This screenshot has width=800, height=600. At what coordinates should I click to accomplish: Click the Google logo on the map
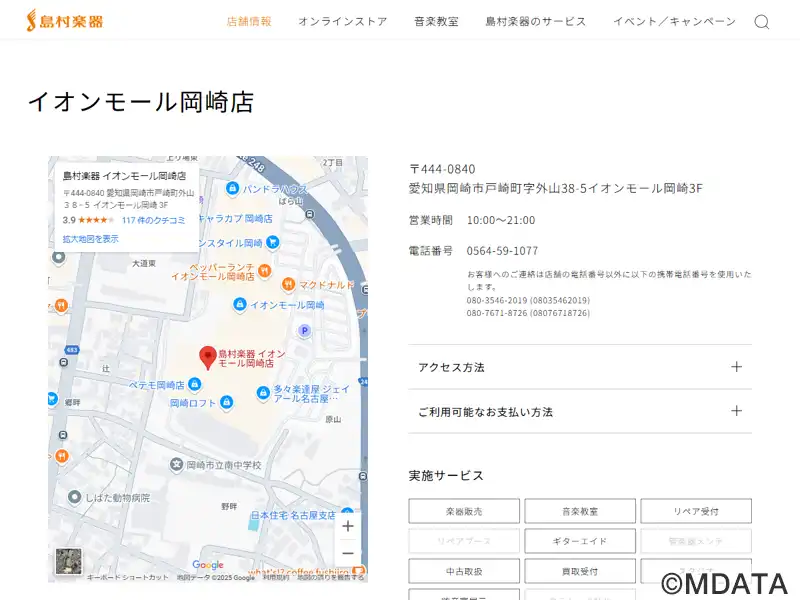click(208, 564)
